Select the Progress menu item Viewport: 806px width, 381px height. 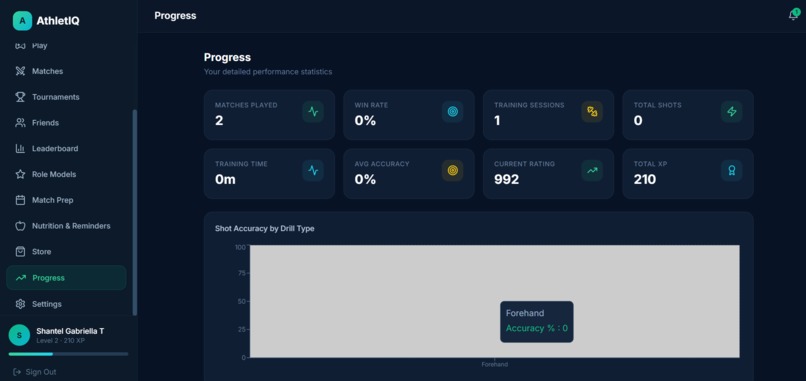pyautogui.click(x=66, y=278)
